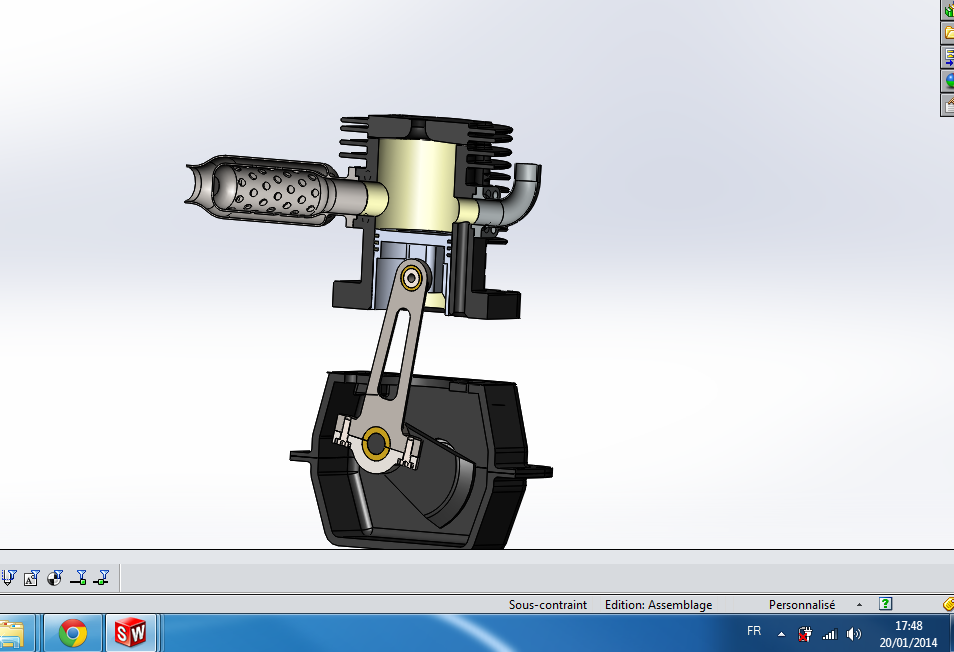Open the FR language input indicator
Screen dimensions: 954x652
pyautogui.click(x=754, y=631)
